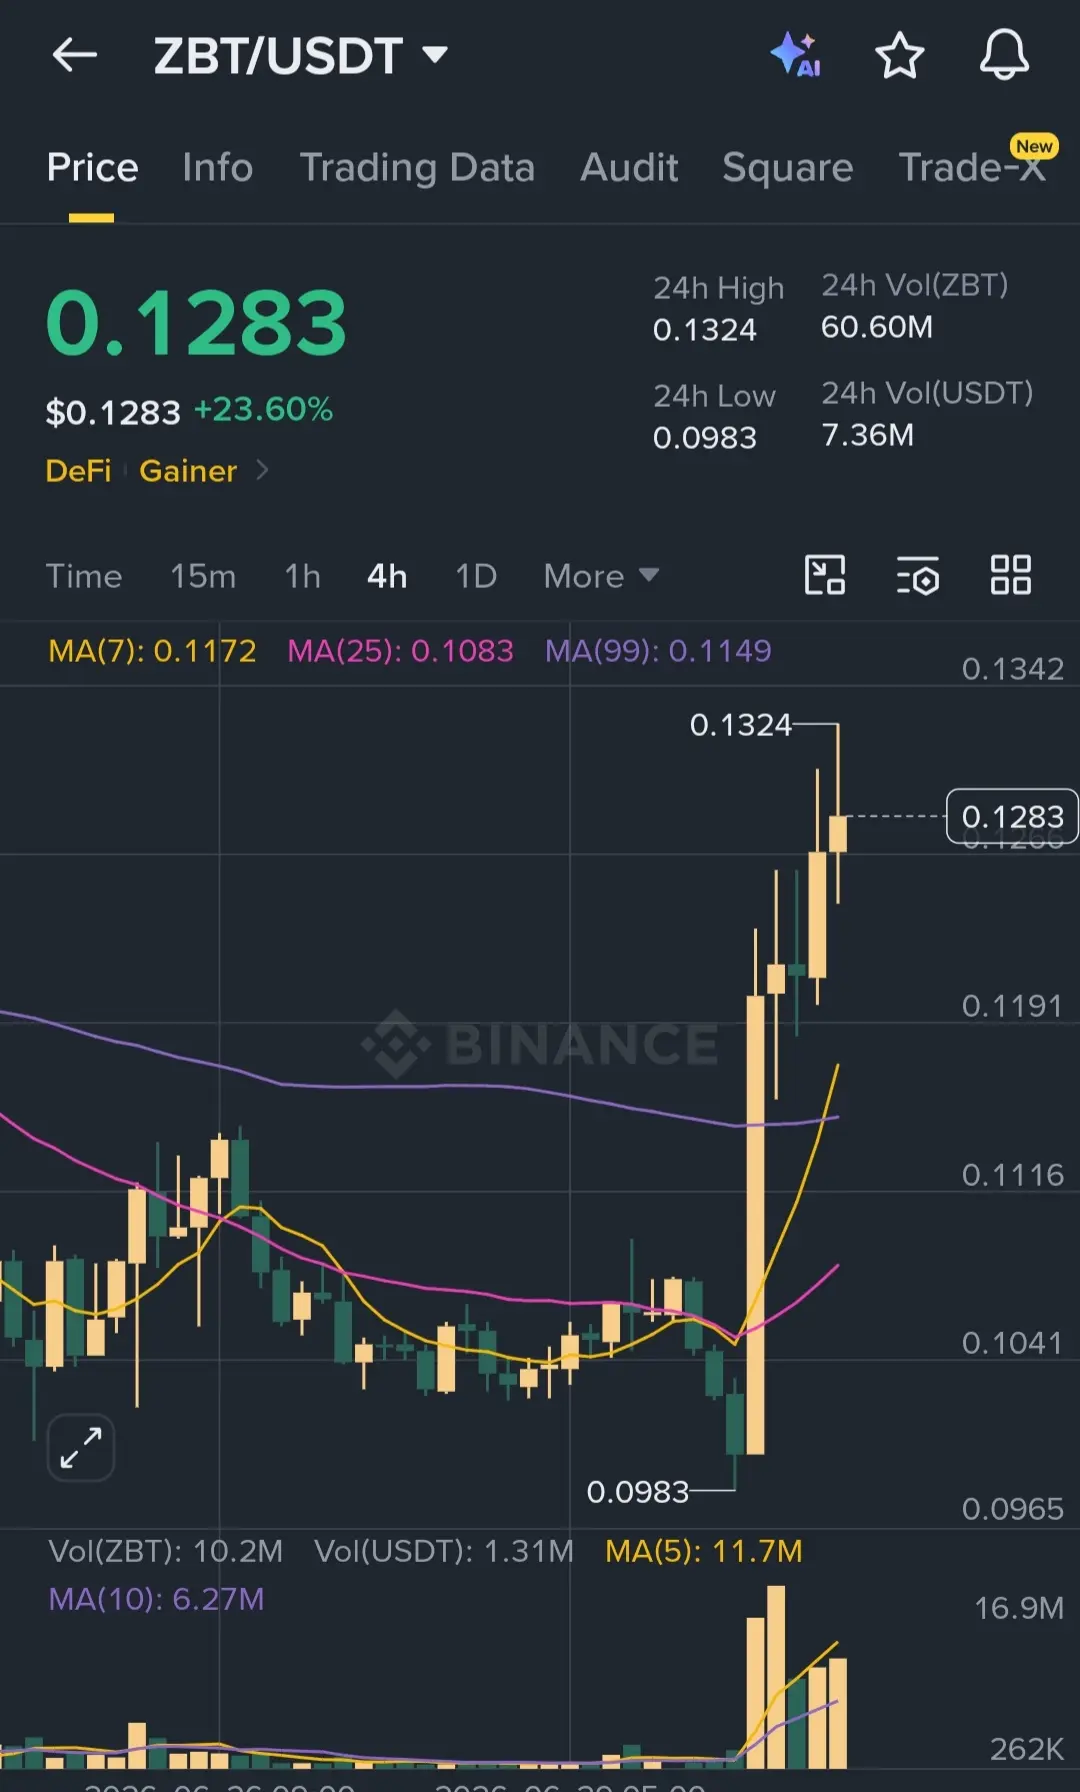Open chart indicator settings icon
This screenshot has width=1080, height=1792.
[918, 575]
